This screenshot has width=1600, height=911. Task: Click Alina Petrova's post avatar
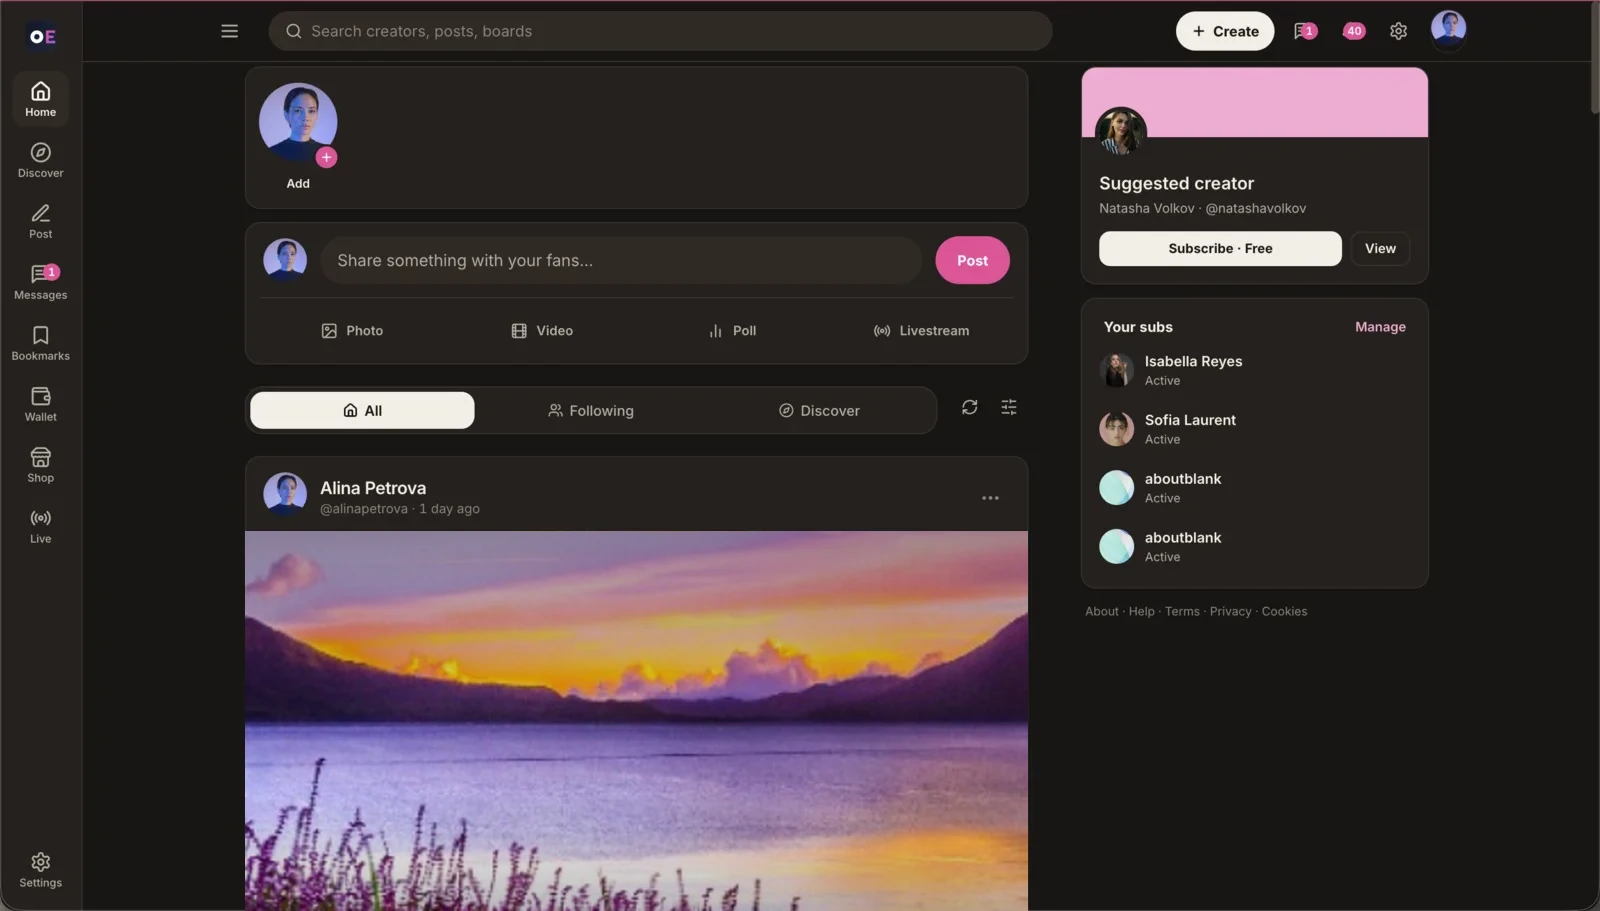pyautogui.click(x=285, y=494)
